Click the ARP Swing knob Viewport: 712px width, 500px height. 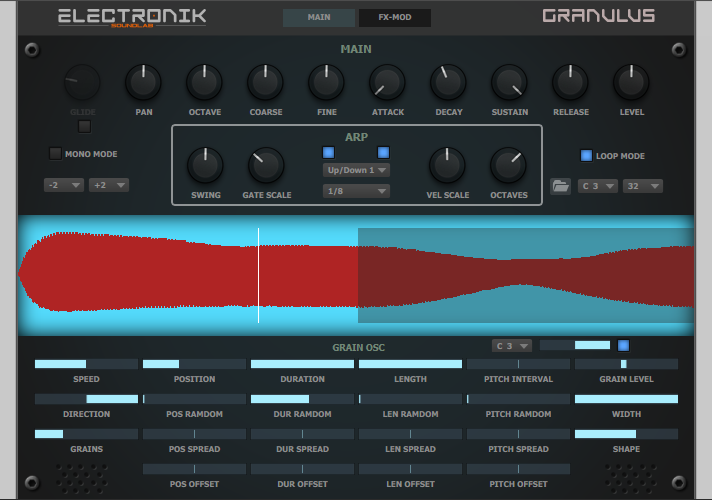click(x=205, y=165)
